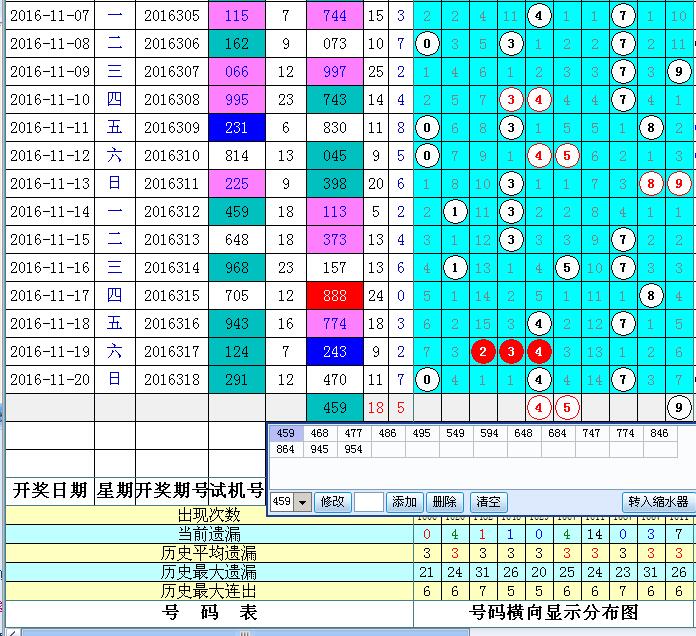The width and height of the screenshot is (696, 636).
Task: Click the 修改 button
Action: [x=333, y=502]
